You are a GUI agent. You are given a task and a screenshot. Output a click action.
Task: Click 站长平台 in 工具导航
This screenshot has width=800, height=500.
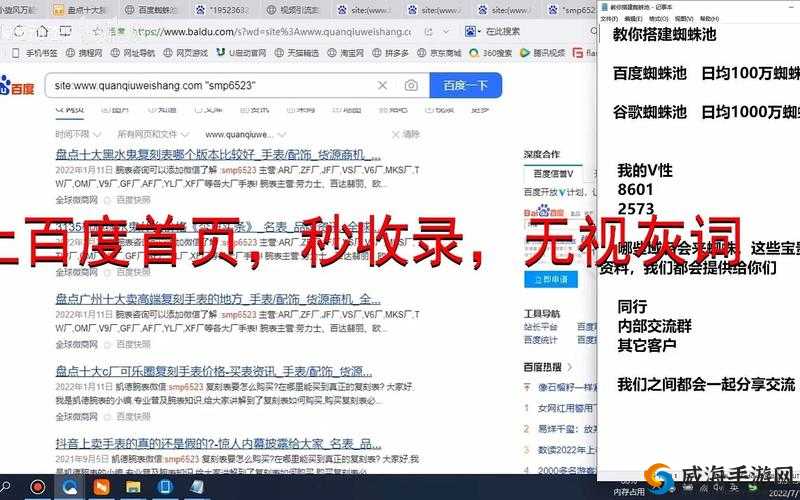pyautogui.click(x=540, y=327)
